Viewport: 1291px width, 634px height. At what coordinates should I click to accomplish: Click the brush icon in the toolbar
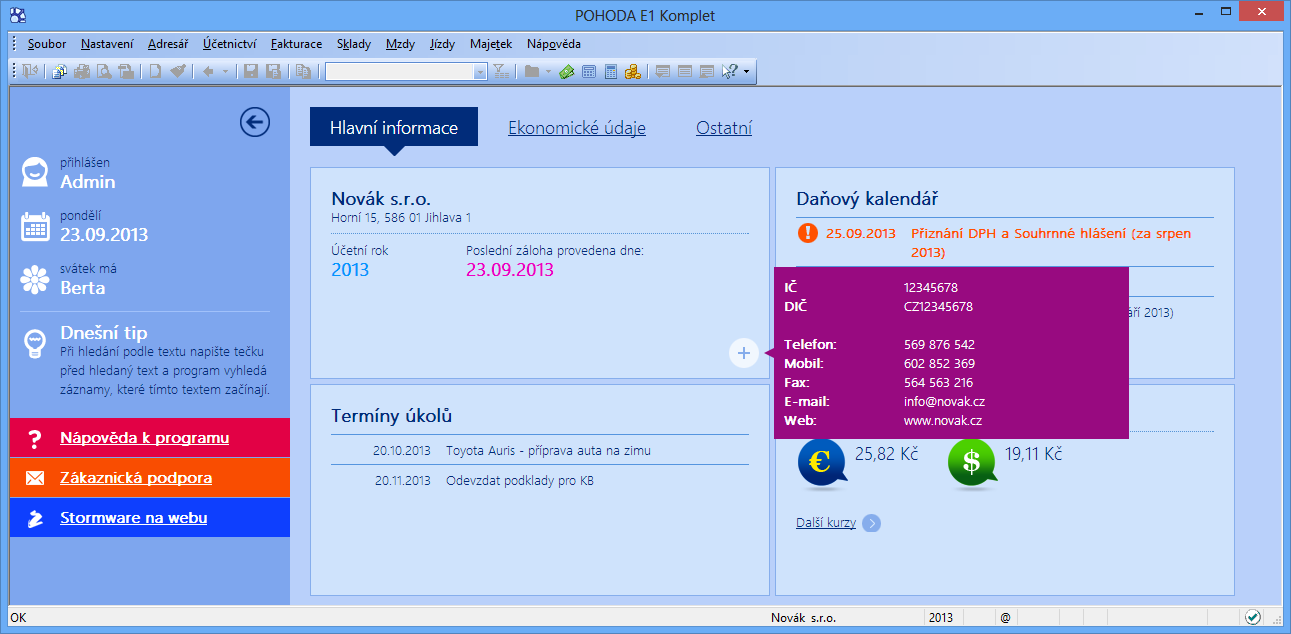pos(177,71)
